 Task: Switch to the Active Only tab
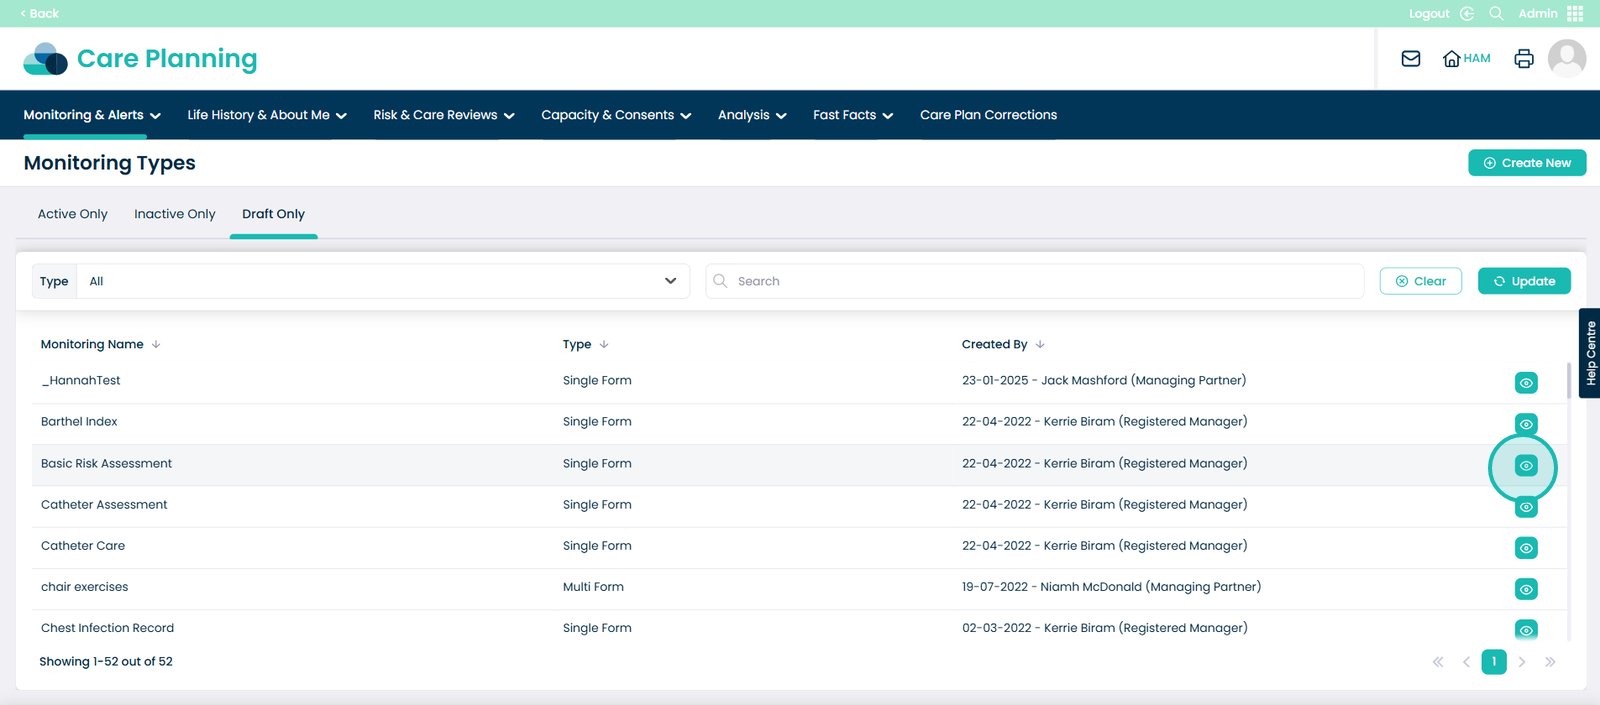73,214
